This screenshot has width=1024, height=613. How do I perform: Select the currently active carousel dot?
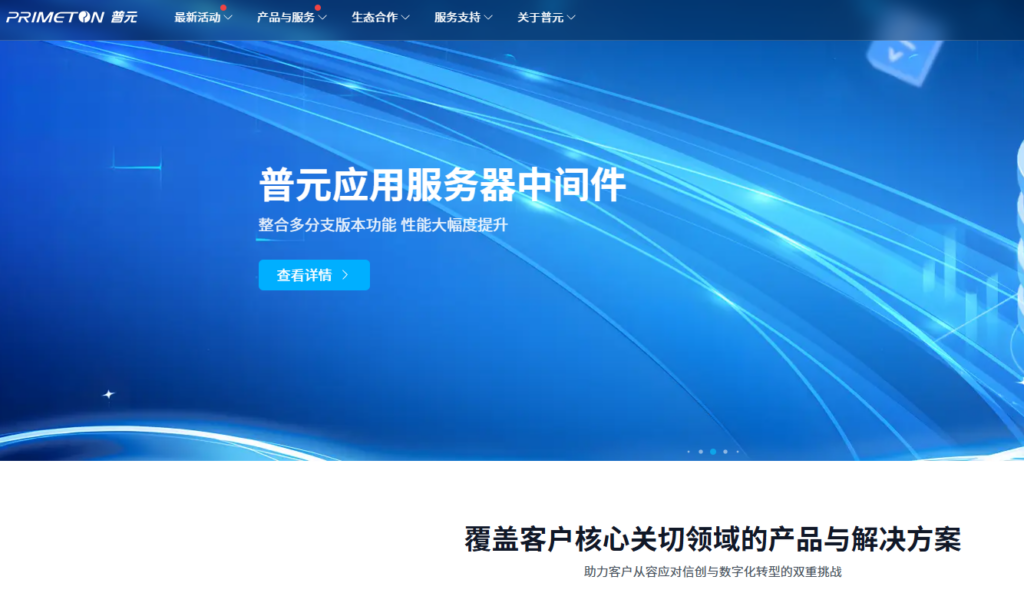[x=713, y=452]
